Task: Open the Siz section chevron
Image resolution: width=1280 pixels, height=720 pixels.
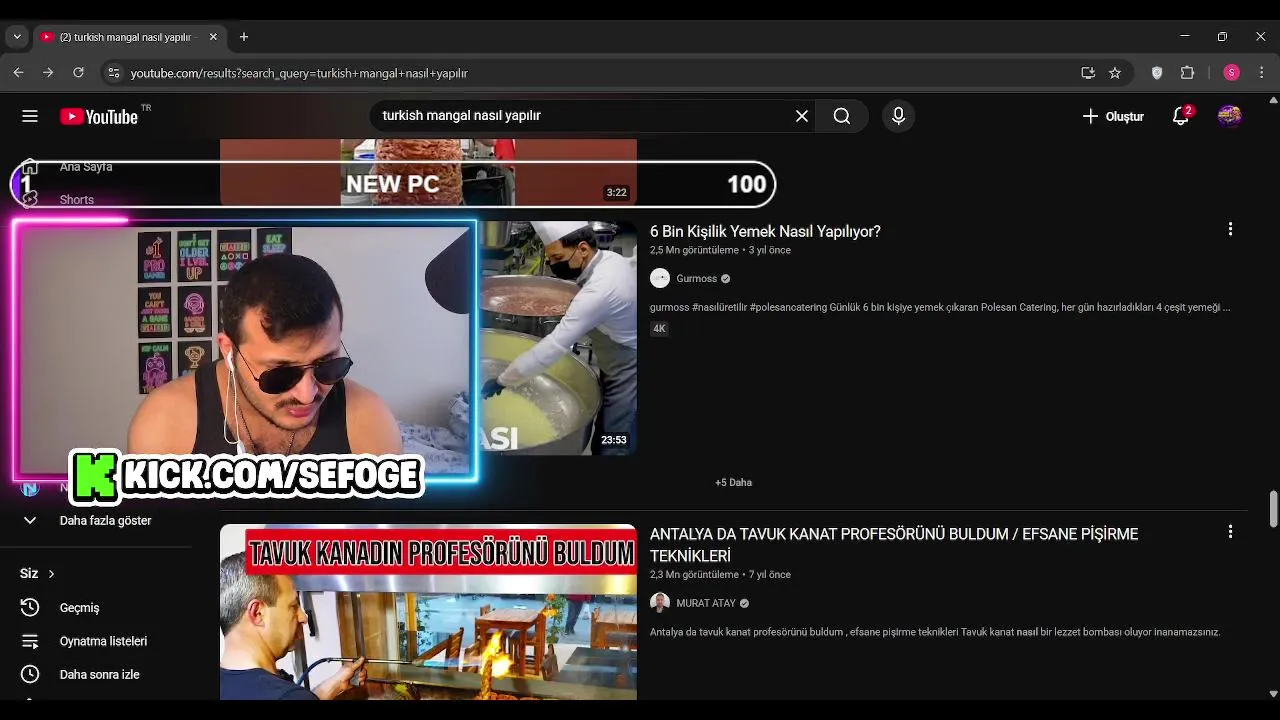Action: (51, 574)
